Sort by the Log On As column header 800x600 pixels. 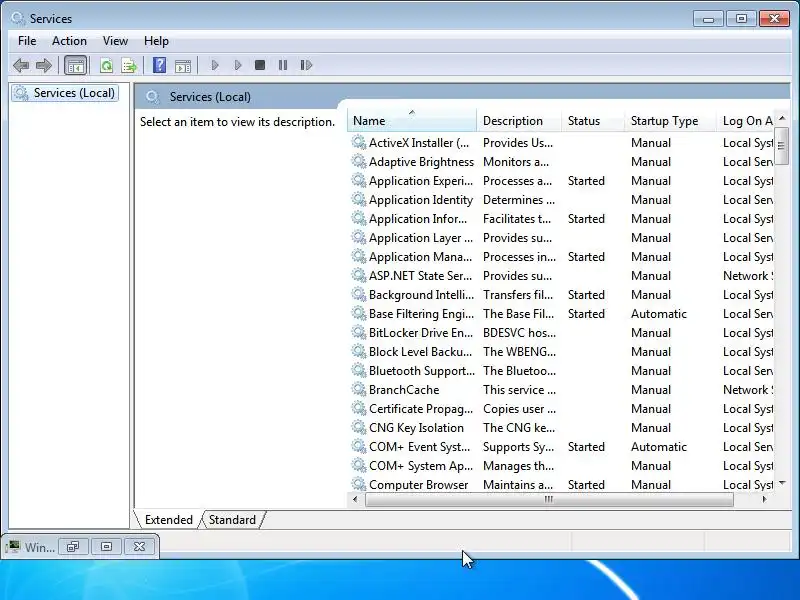(x=745, y=120)
